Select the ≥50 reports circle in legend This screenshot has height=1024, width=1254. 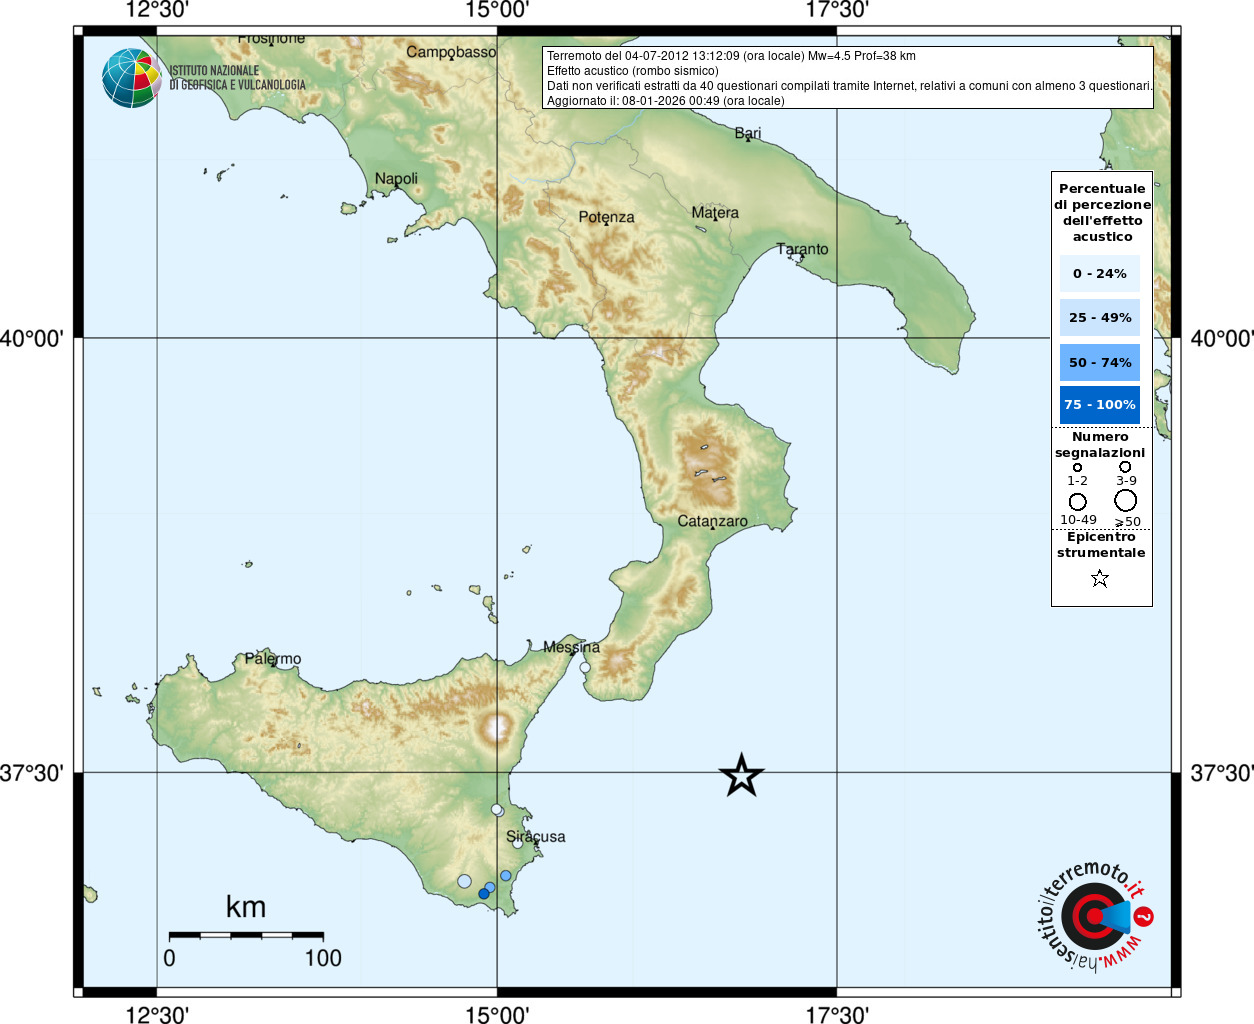coord(1126,500)
